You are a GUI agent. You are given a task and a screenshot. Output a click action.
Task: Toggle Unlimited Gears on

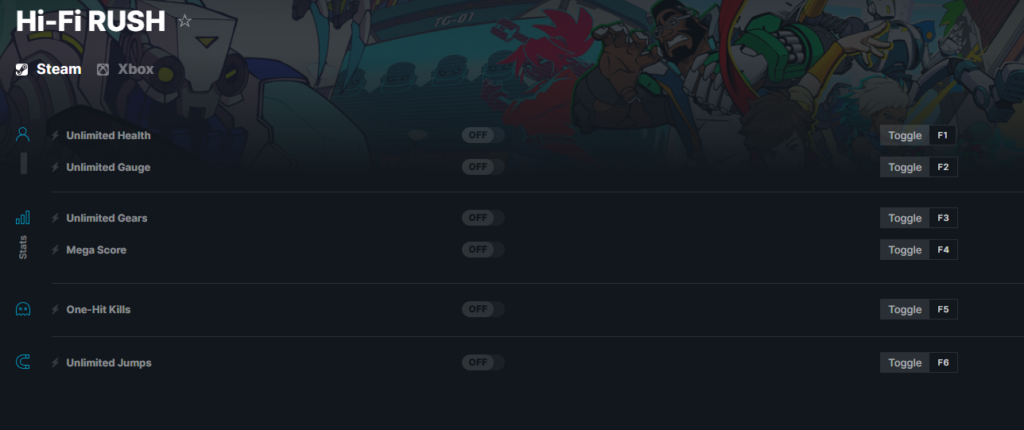pos(483,218)
